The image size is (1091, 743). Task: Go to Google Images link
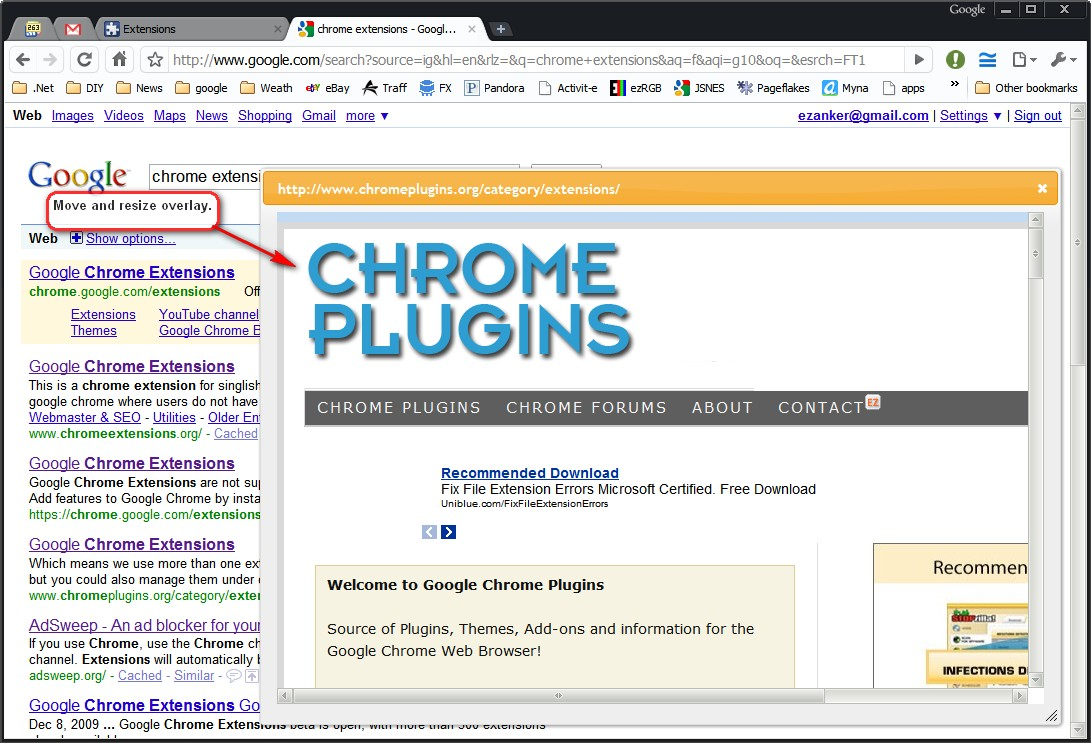(x=72, y=115)
